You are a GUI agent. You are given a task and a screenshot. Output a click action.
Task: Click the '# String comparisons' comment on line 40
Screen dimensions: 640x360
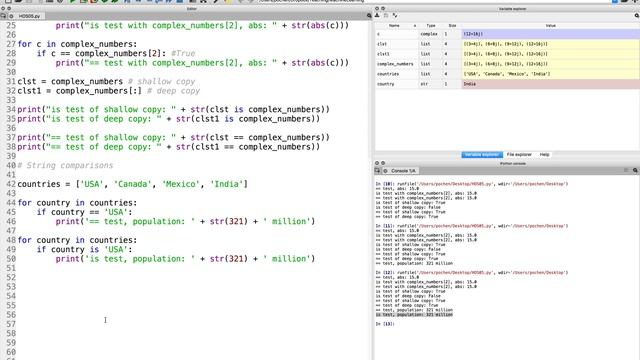click(65, 165)
